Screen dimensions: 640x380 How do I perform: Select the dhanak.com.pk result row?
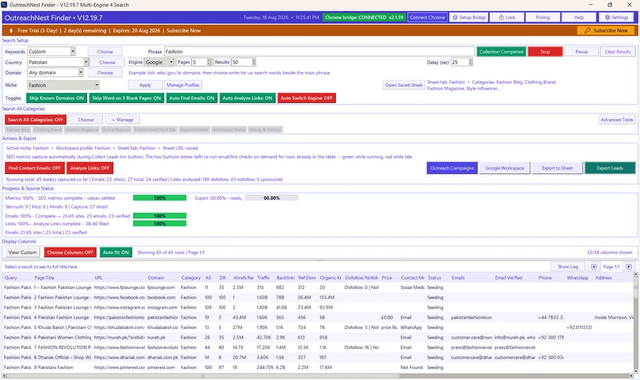tap(318, 358)
